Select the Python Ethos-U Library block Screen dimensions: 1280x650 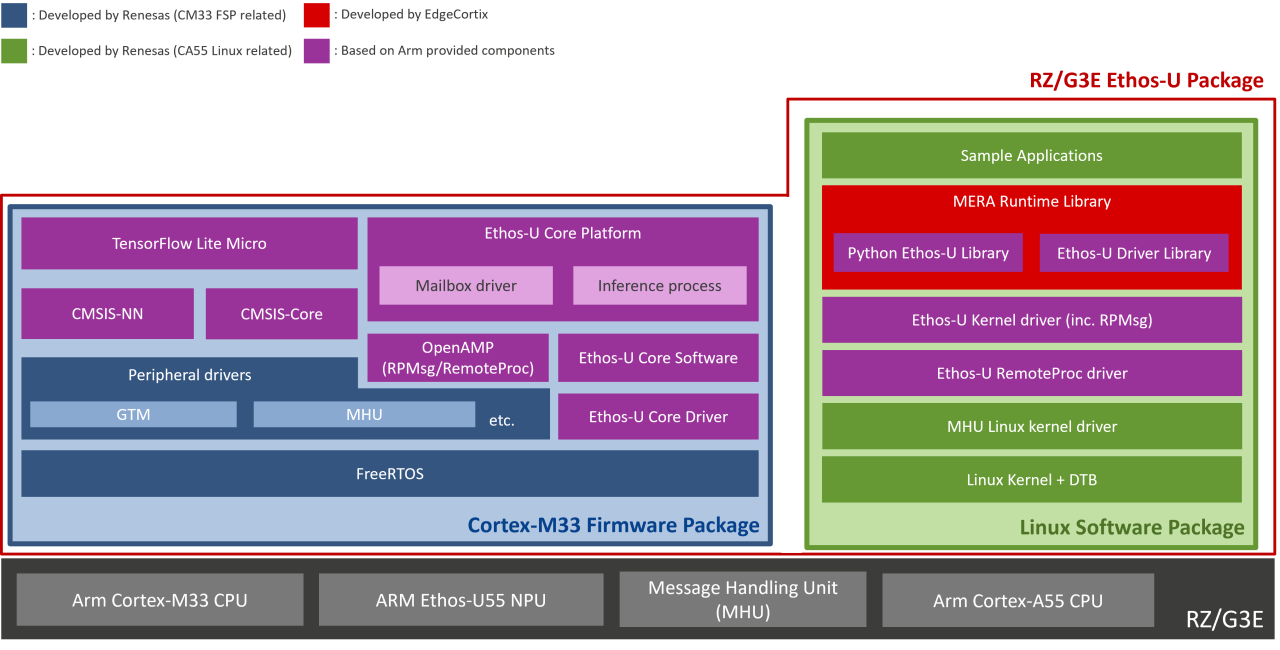928,253
